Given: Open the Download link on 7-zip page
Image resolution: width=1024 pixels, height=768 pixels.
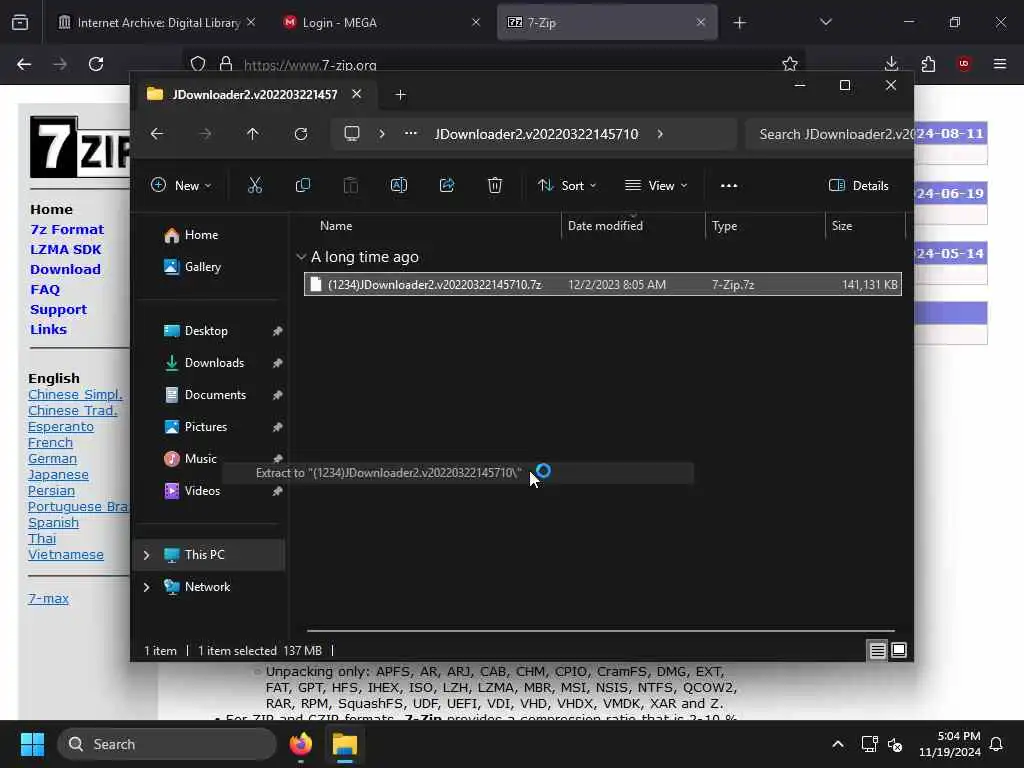Looking at the screenshot, I should pos(65,270).
